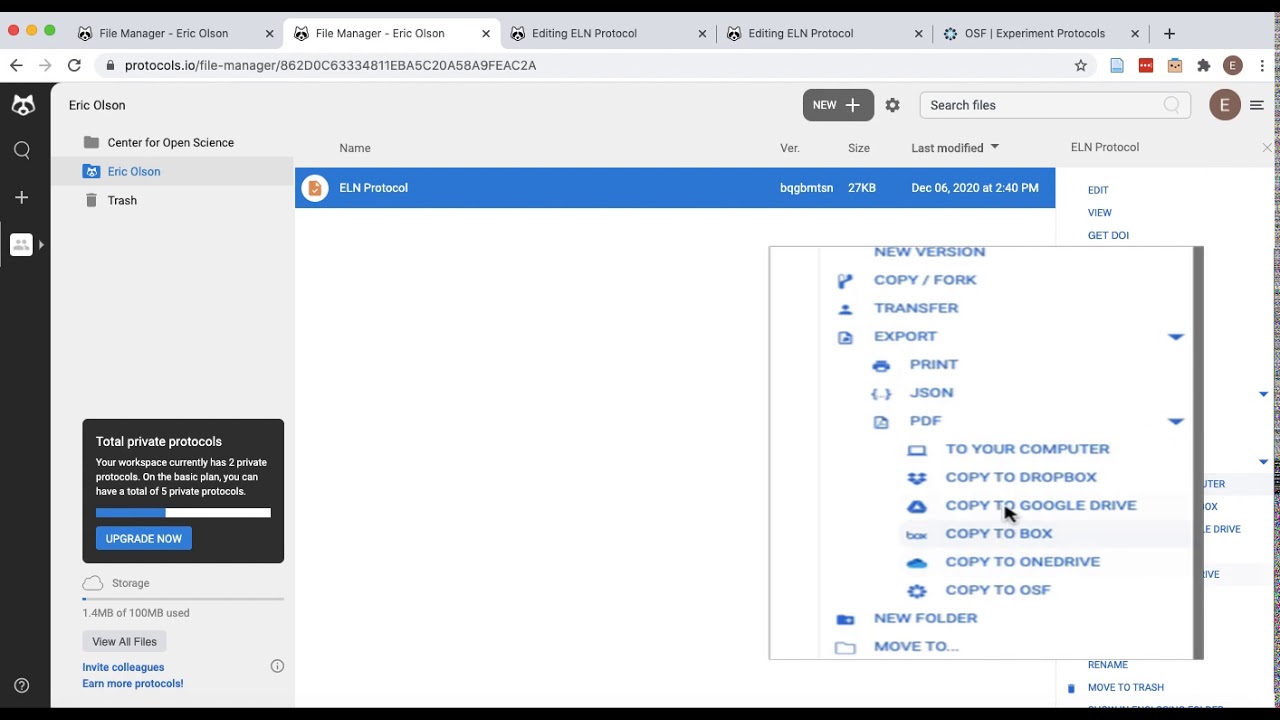Open the Chrome three-dot menu
This screenshot has width=1280, height=720.
click(1263, 65)
